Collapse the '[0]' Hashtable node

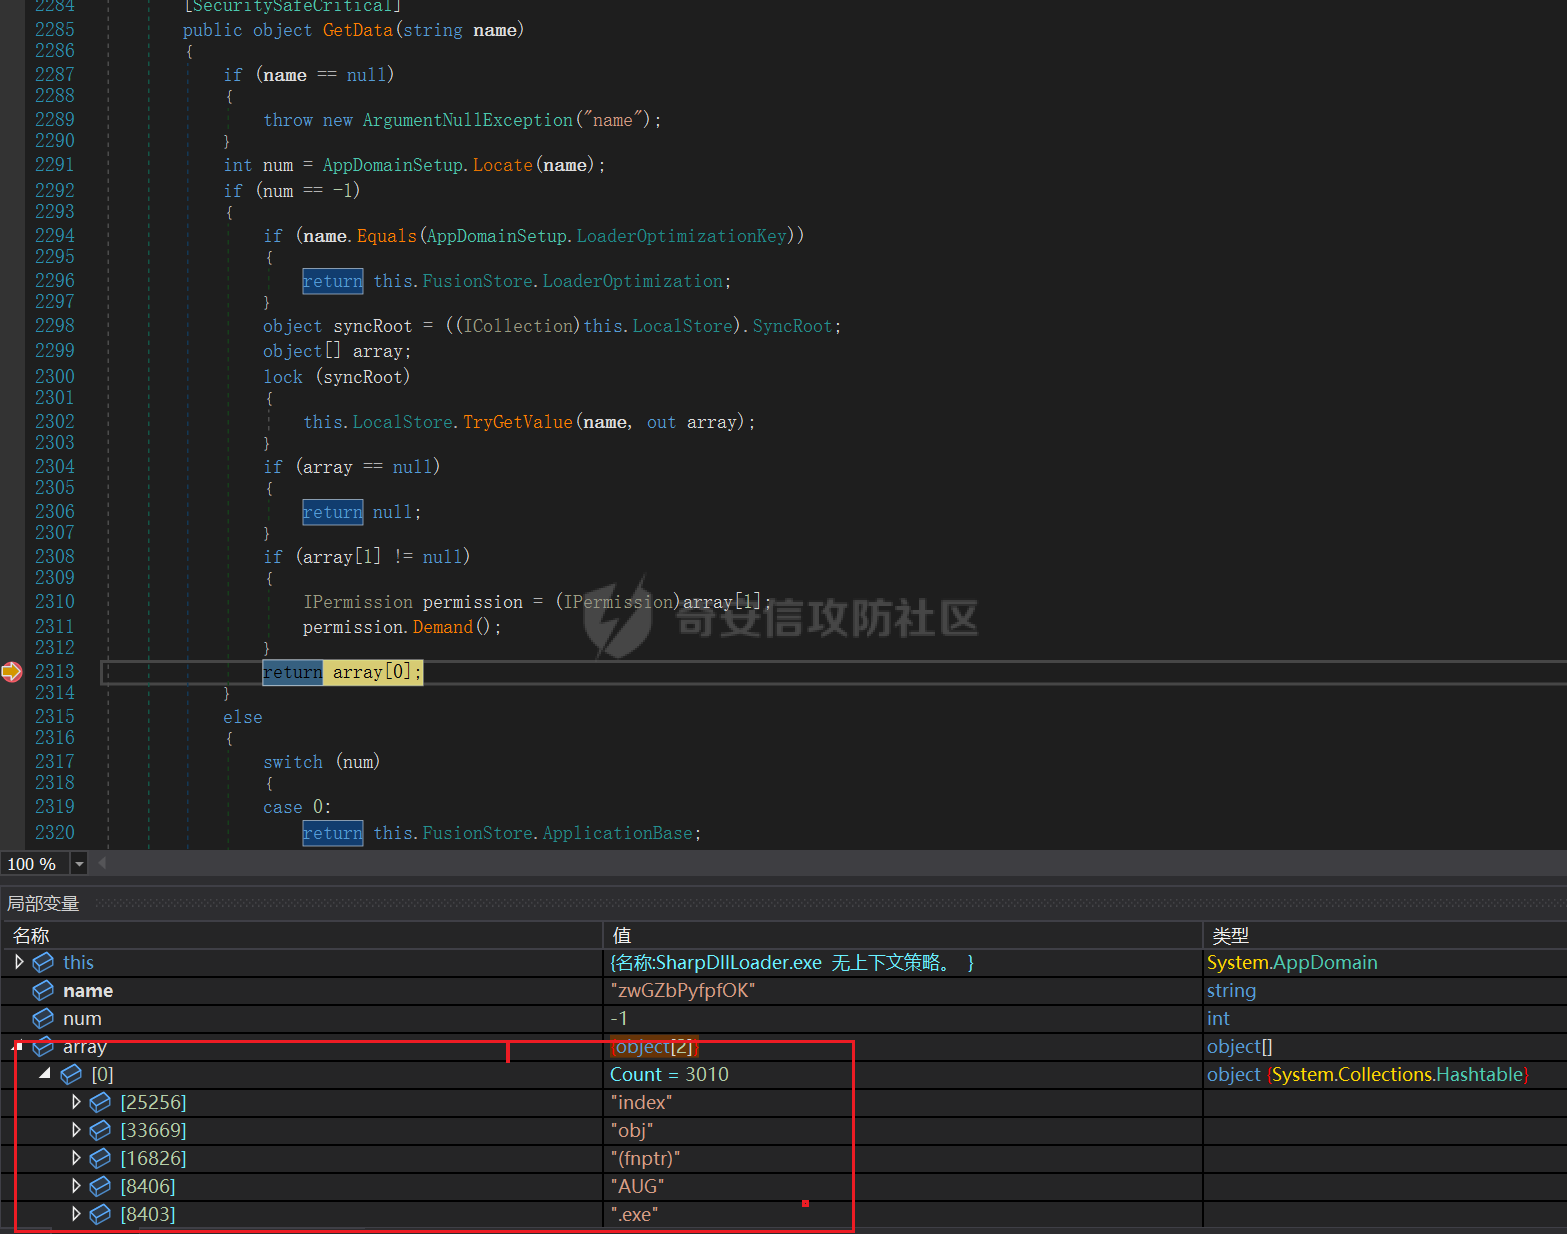coord(45,1073)
